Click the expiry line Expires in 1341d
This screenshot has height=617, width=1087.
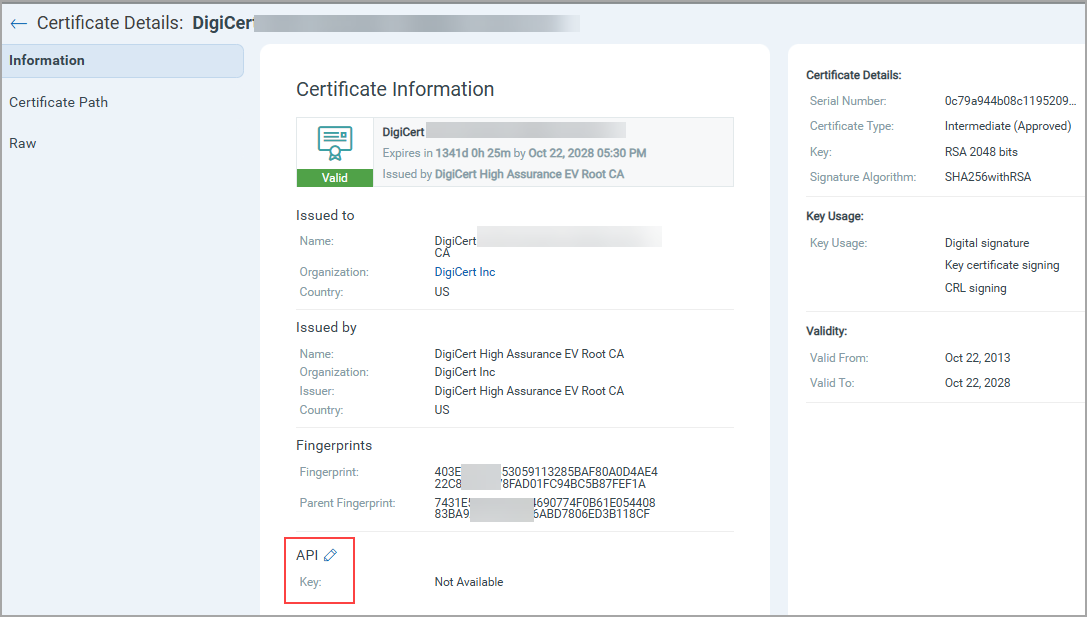click(x=514, y=153)
